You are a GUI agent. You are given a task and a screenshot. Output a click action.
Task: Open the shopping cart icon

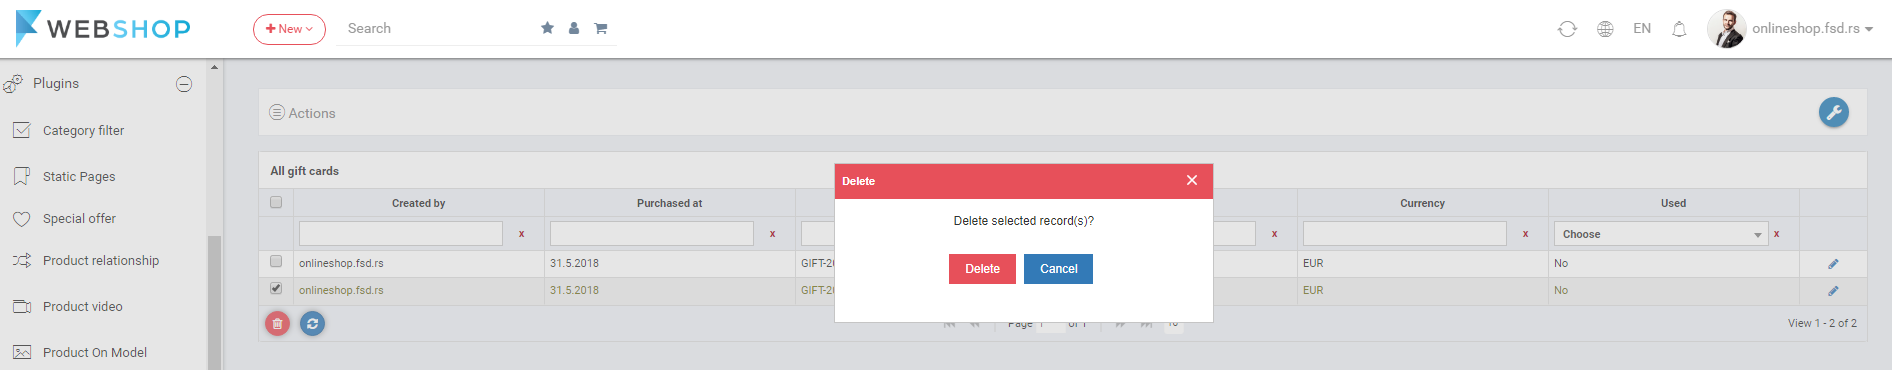point(601,28)
